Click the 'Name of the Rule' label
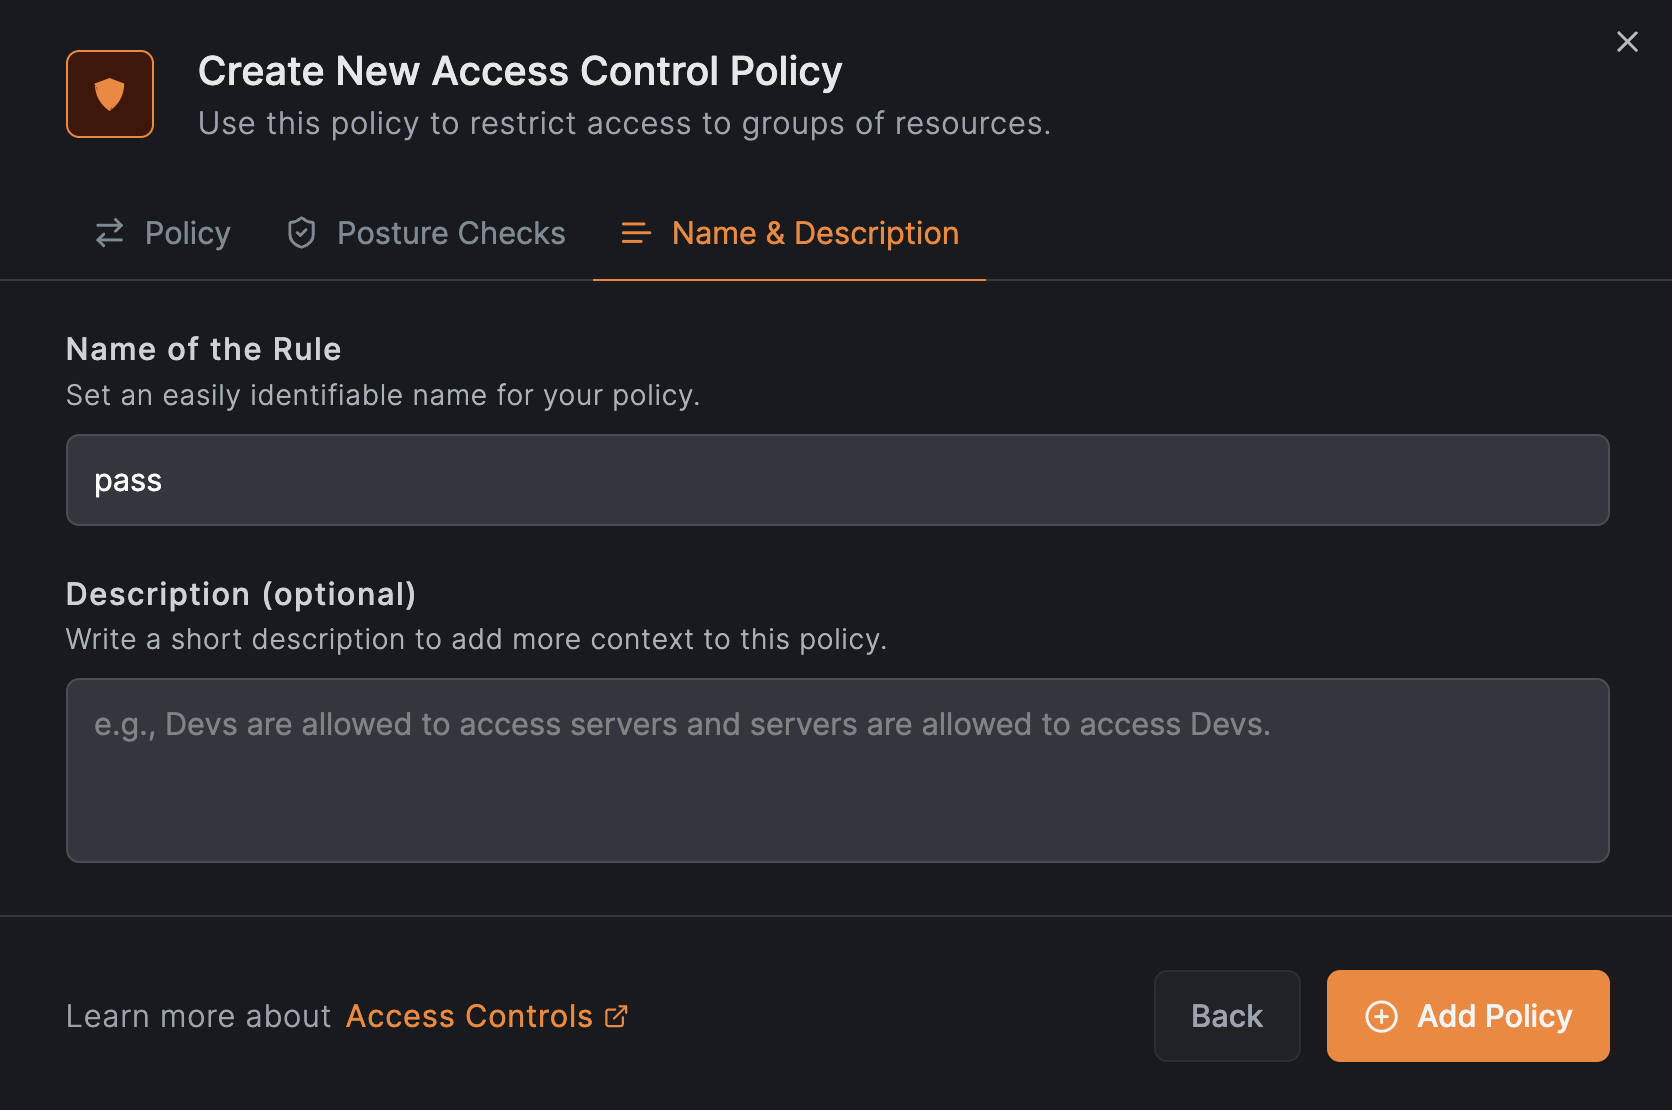The image size is (1672, 1110). pyautogui.click(x=204, y=349)
